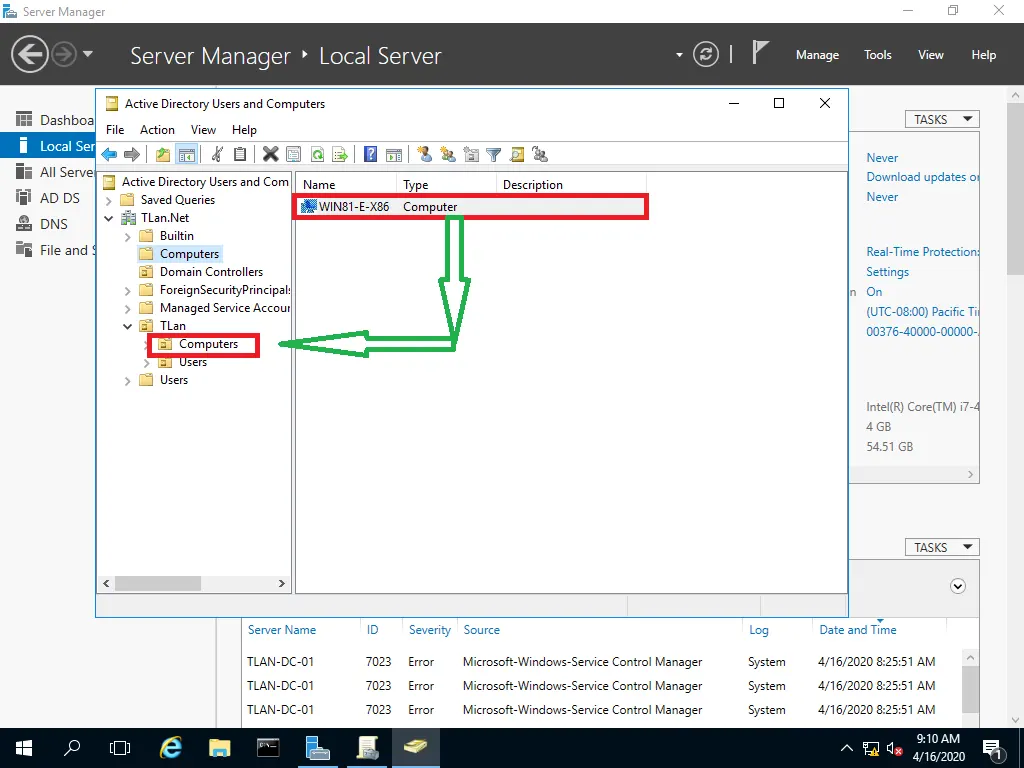Image resolution: width=1024 pixels, height=768 pixels.
Task: Click tree pane horizontal scrollbar thumb
Action: pos(158,583)
